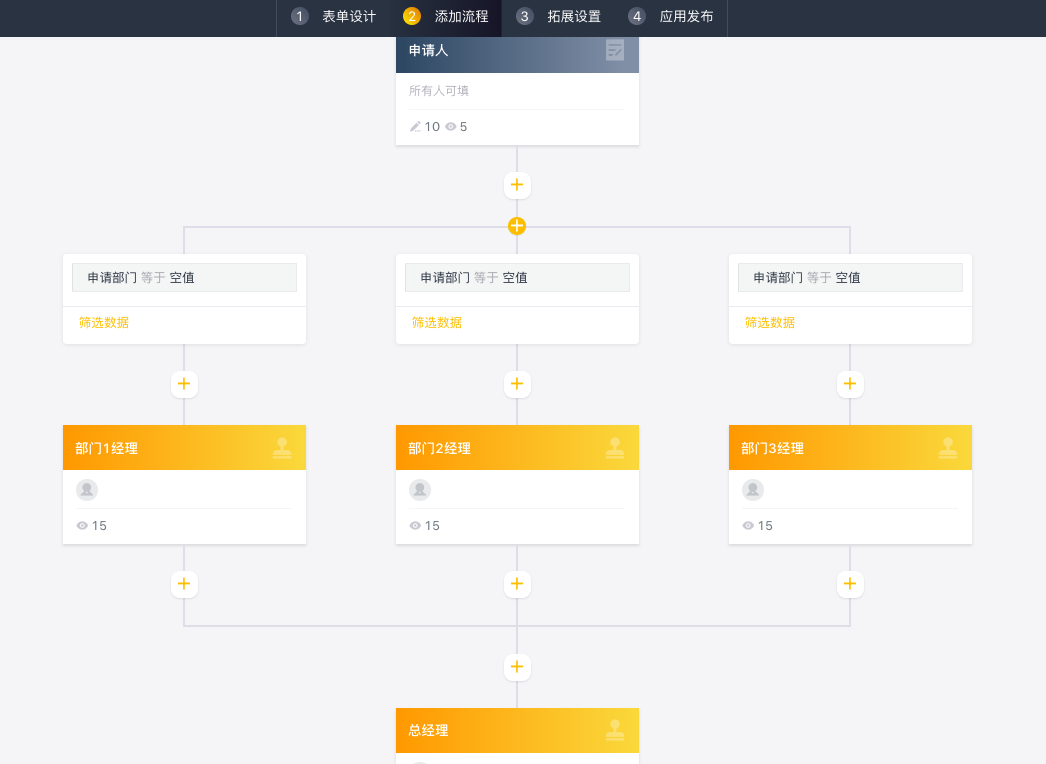This screenshot has height=764, width=1046.
Task: Add a node above the 总经理 card
Action: tap(517, 667)
